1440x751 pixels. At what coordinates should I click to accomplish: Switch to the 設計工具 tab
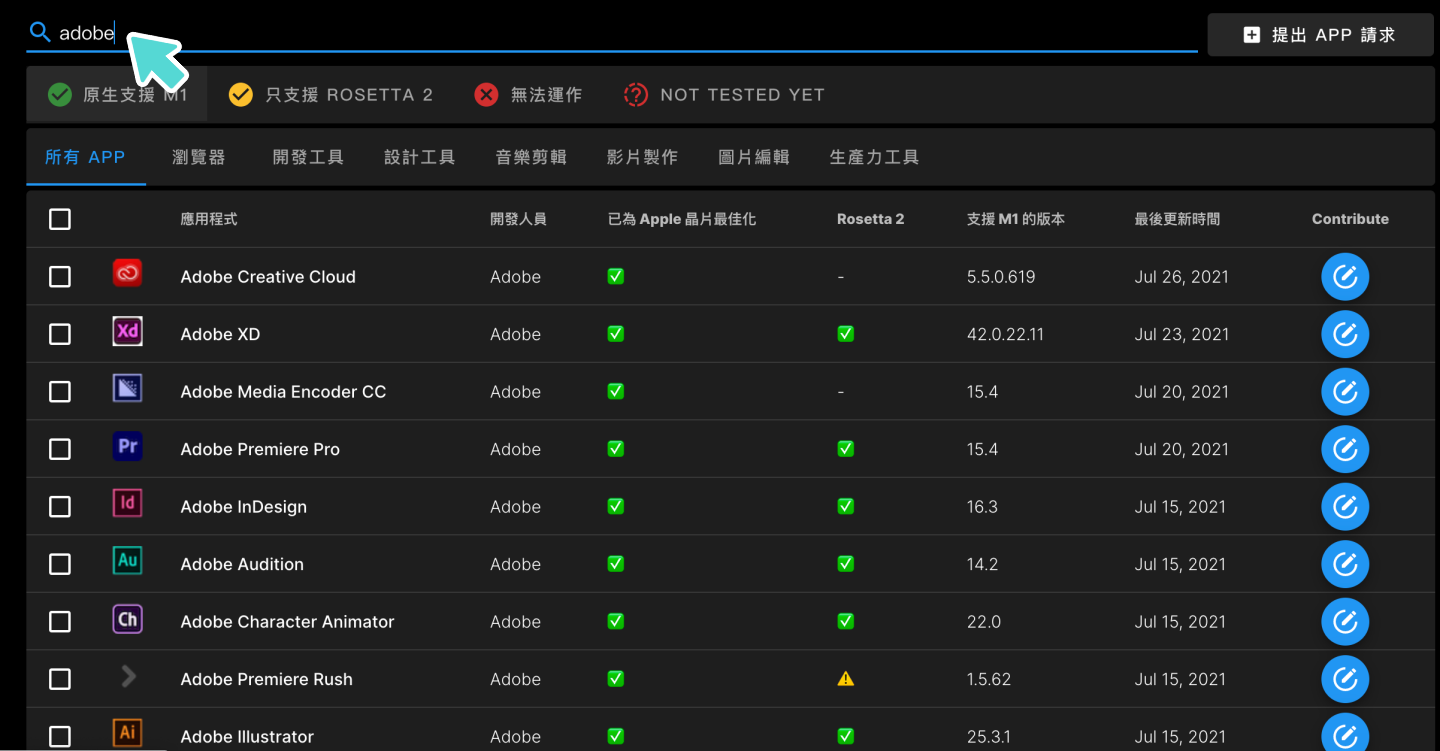click(x=420, y=157)
